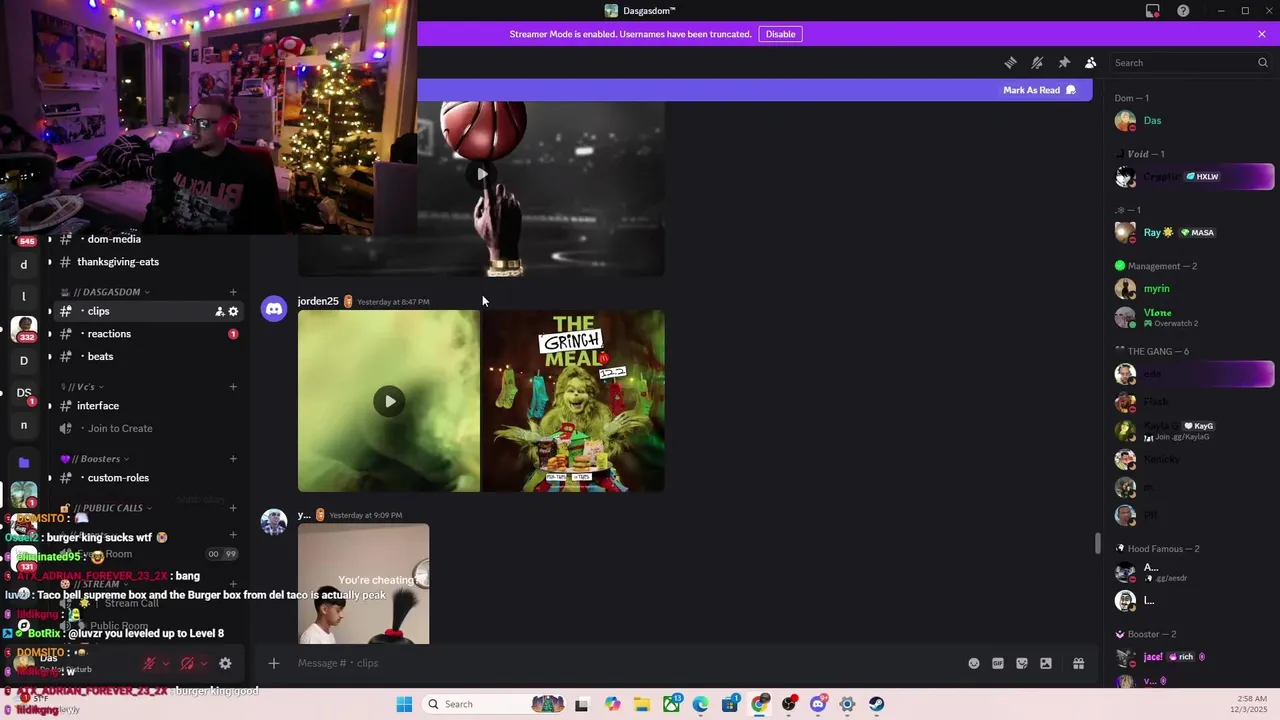Open the Nitro gift icon
This screenshot has height=720, width=1280.
[x=1079, y=663]
